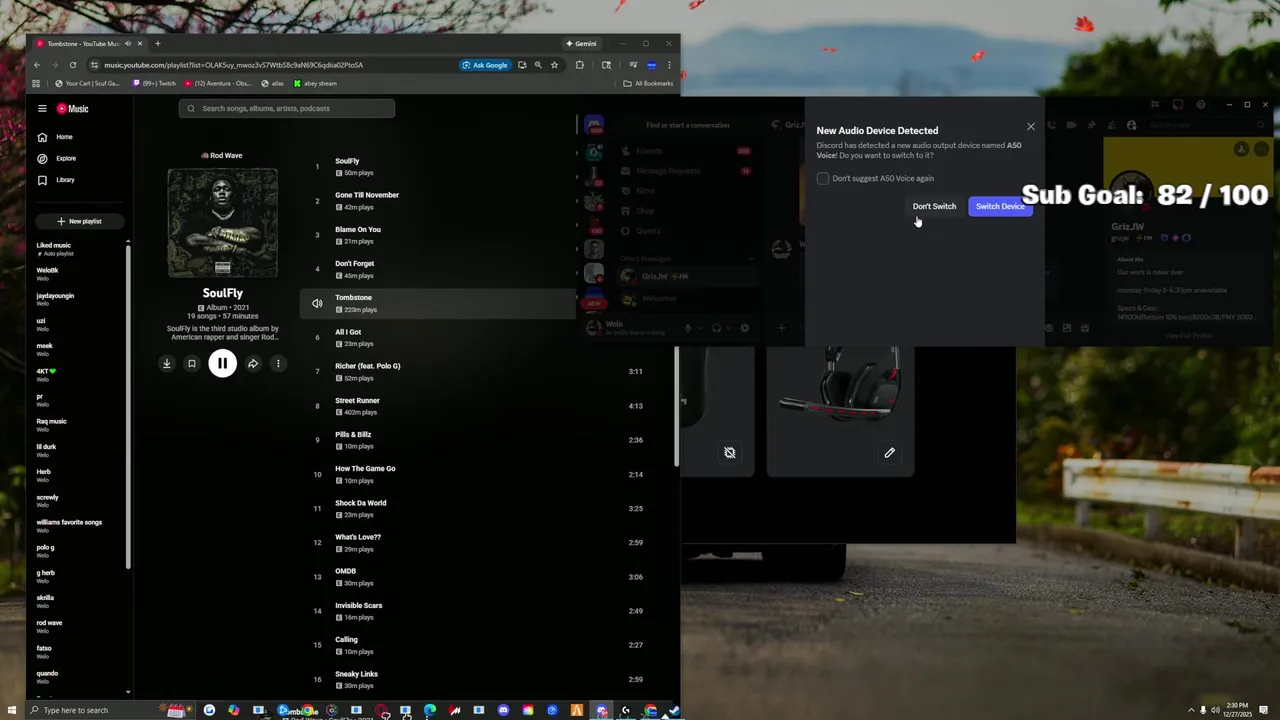Image resolution: width=1280 pixels, height=720 pixels.
Task: Save SoulFly album to library
Action: [x=192, y=364]
